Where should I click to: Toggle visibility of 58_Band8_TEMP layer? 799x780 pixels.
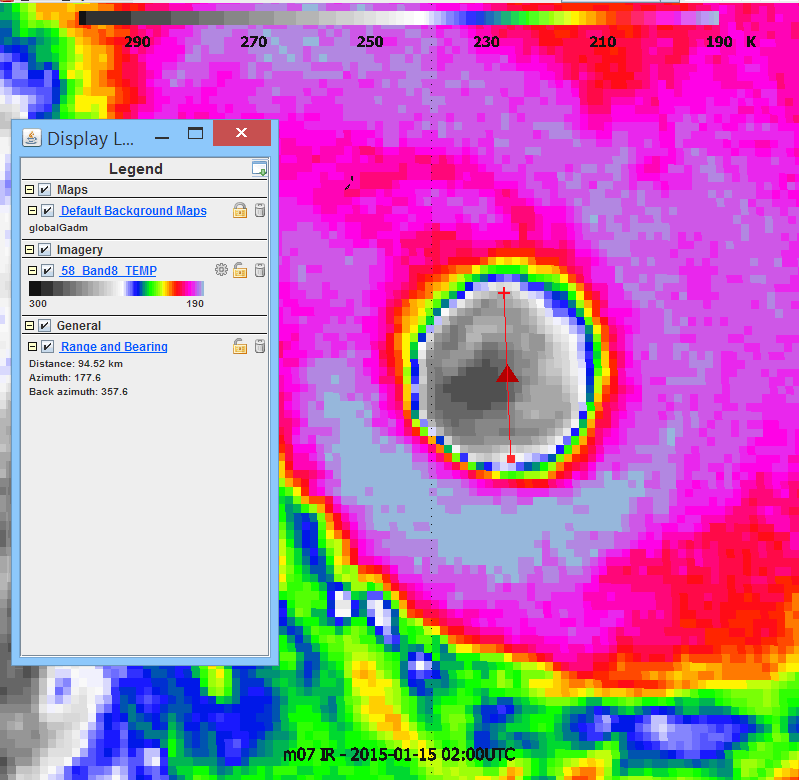click(x=47, y=271)
